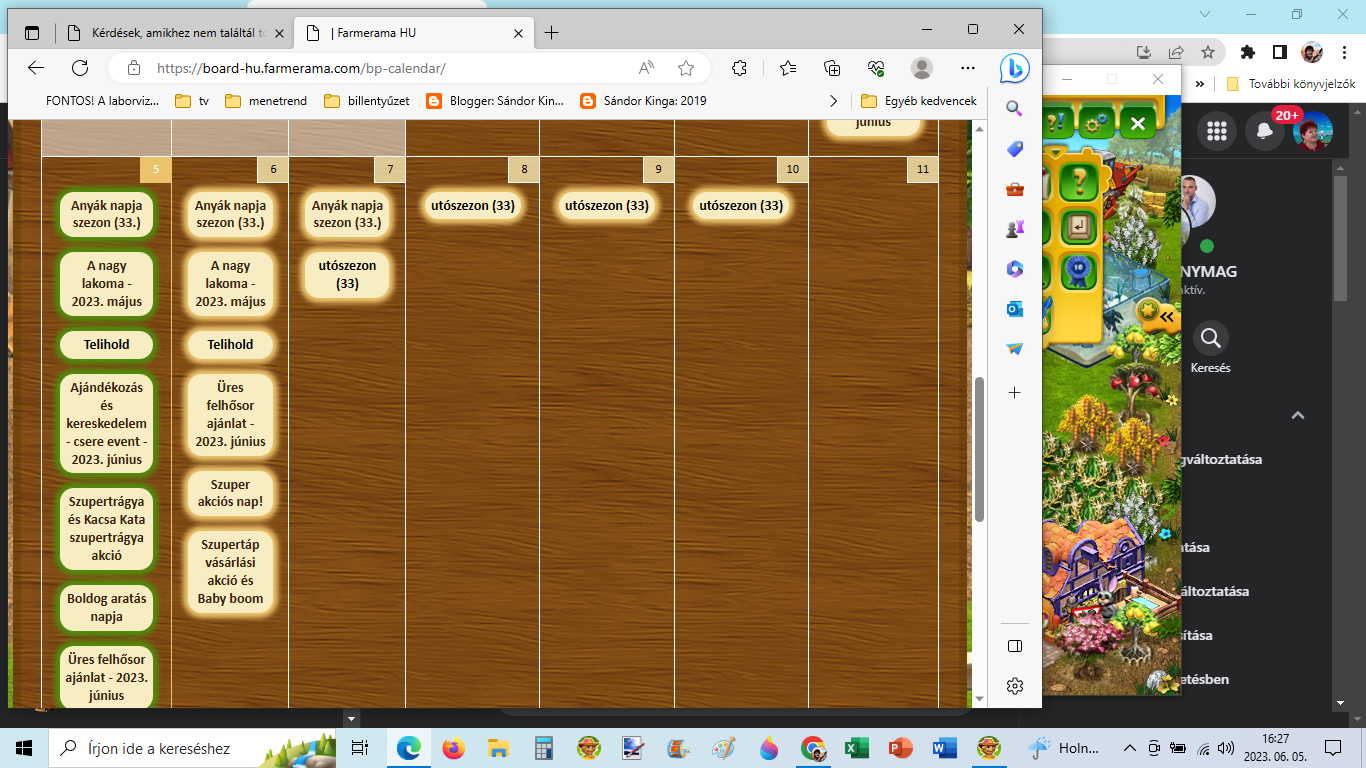The width and height of the screenshot is (1366, 768).
Task: Add page to favorites with star icon
Action: [686, 68]
